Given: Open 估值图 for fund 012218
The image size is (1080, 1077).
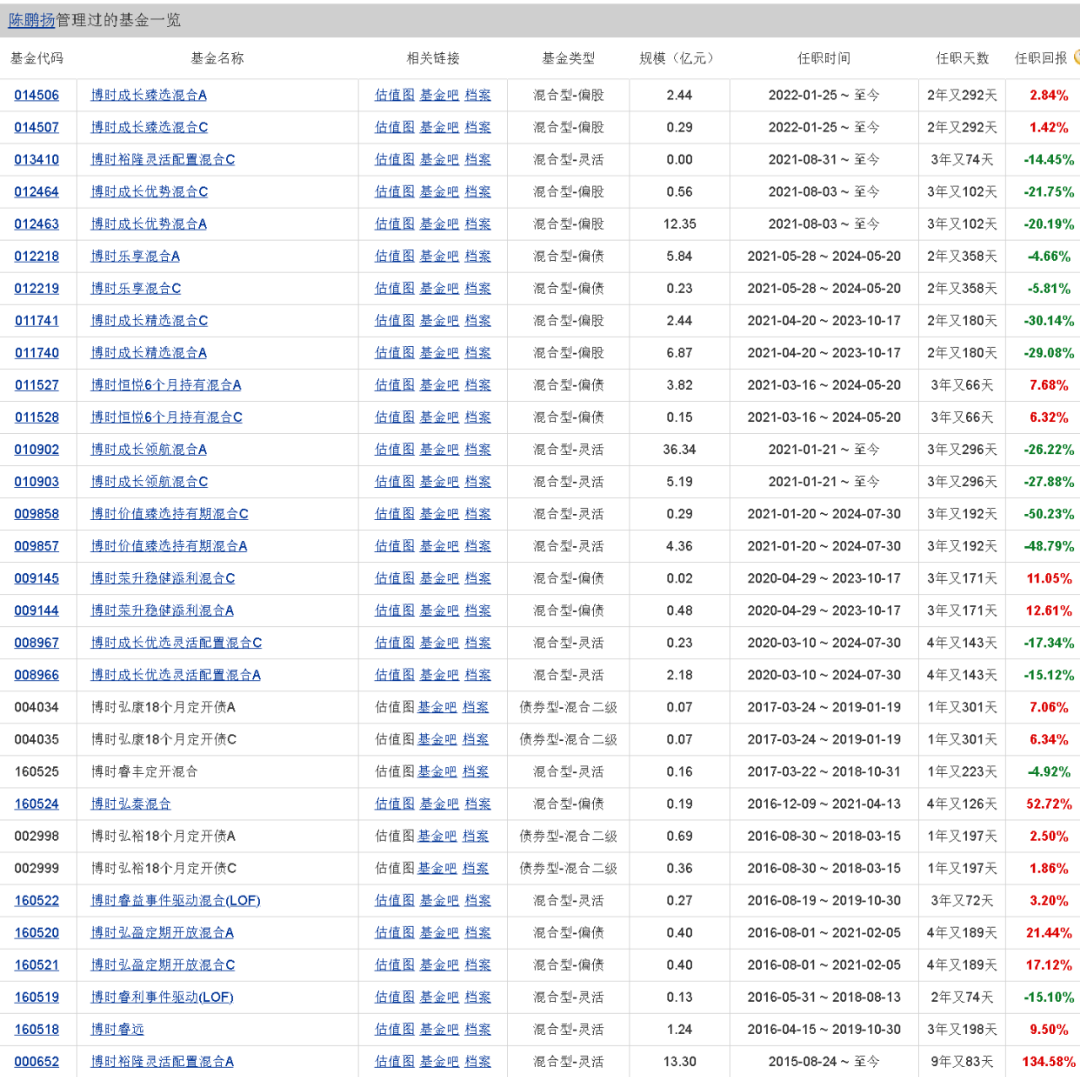Looking at the screenshot, I should (x=395, y=256).
